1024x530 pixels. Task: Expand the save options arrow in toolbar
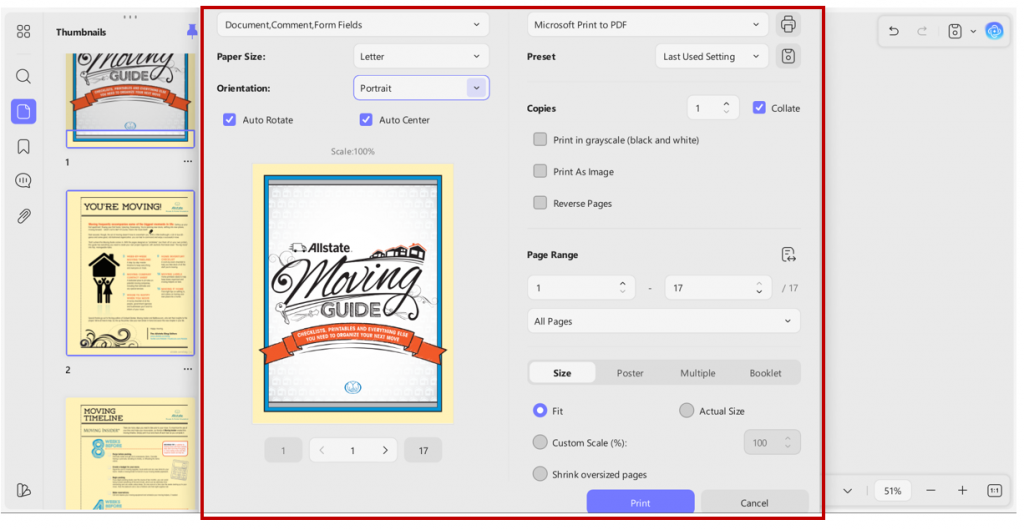click(x=973, y=31)
